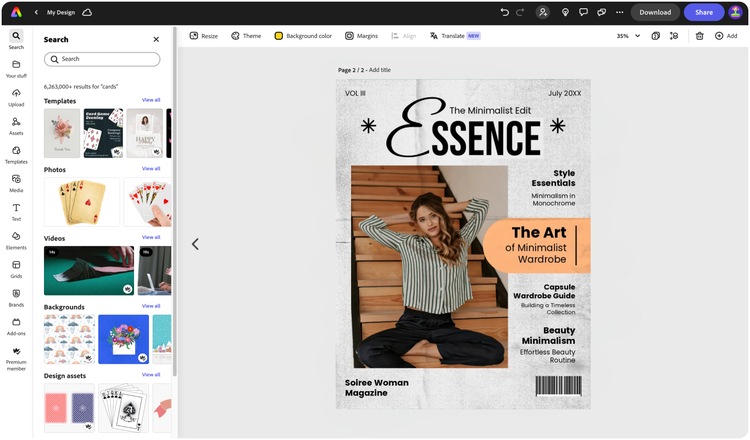750x440 pixels.
Task: Open the chat bubbles icon beside comments
Action: pos(601,12)
